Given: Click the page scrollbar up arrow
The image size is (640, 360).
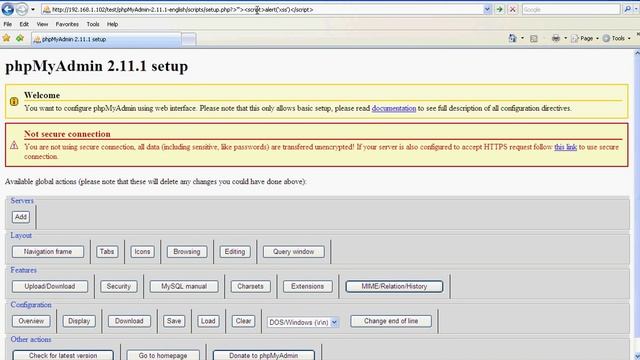Looking at the screenshot, I should pyautogui.click(x=637, y=53).
